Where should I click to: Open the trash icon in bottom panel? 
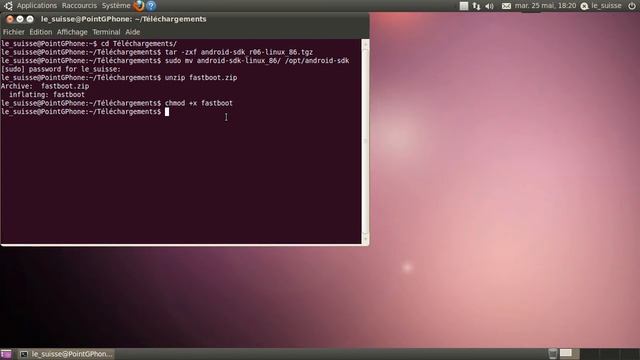pos(553,353)
